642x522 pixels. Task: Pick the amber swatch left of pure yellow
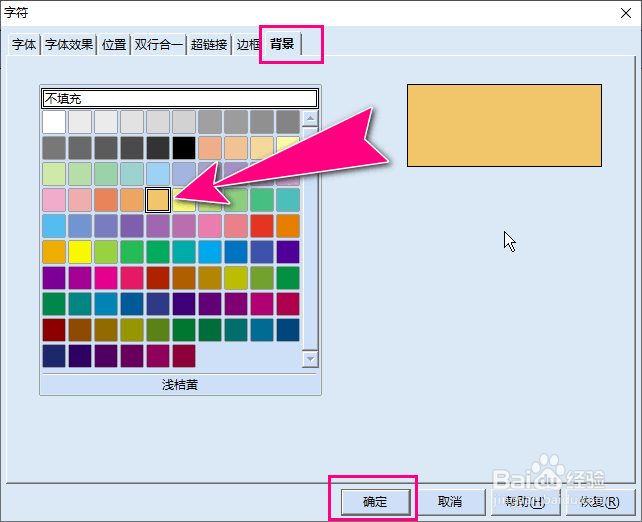(x=54, y=252)
